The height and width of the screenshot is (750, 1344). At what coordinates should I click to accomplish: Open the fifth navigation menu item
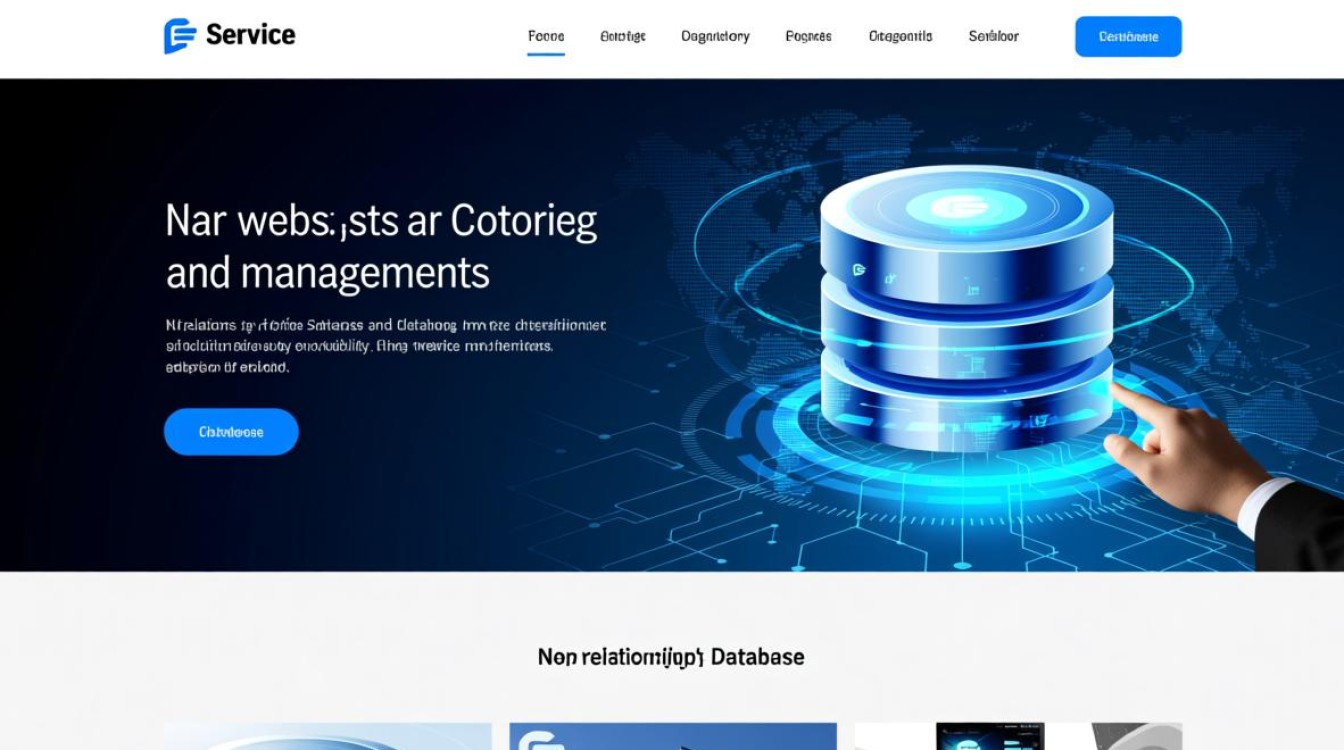point(900,36)
